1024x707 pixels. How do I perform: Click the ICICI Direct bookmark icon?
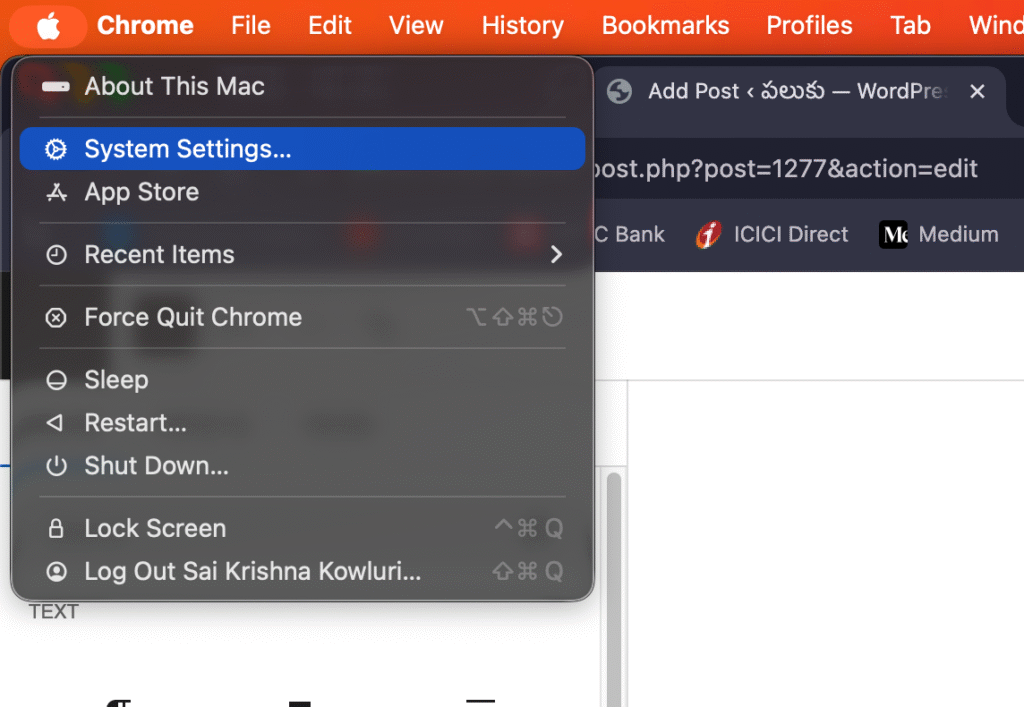pyautogui.click(x=709, y=234)
